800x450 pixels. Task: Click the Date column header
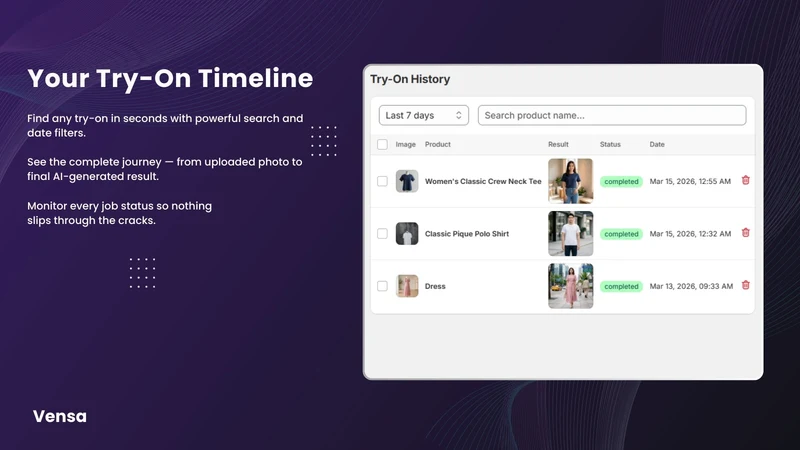(657, 144)
